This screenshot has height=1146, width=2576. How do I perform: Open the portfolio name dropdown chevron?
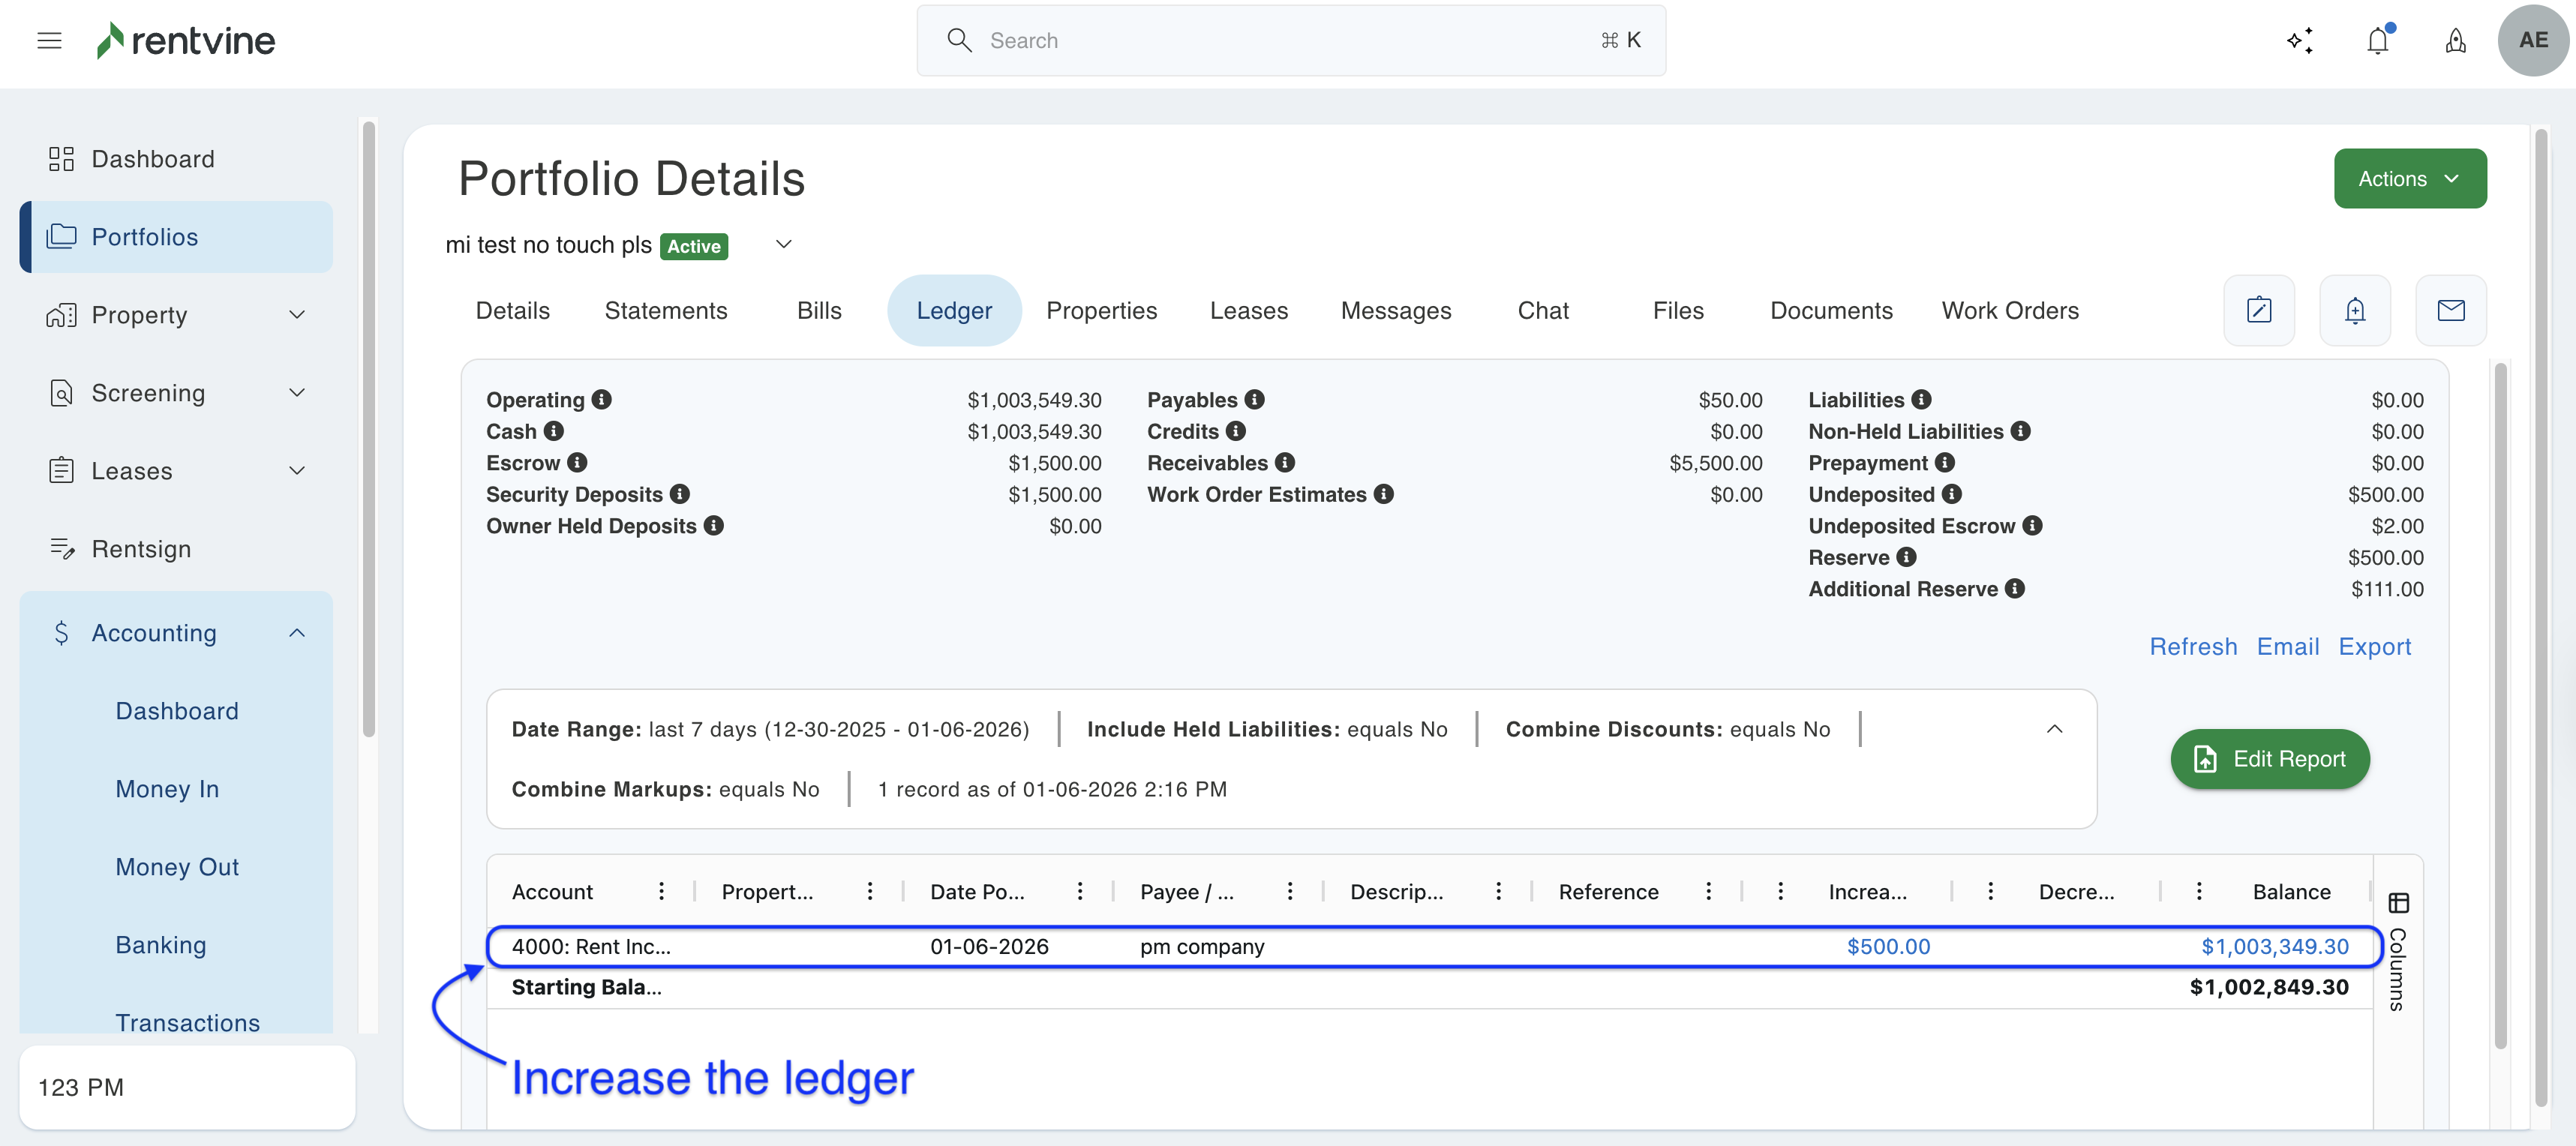pos(784,244)
